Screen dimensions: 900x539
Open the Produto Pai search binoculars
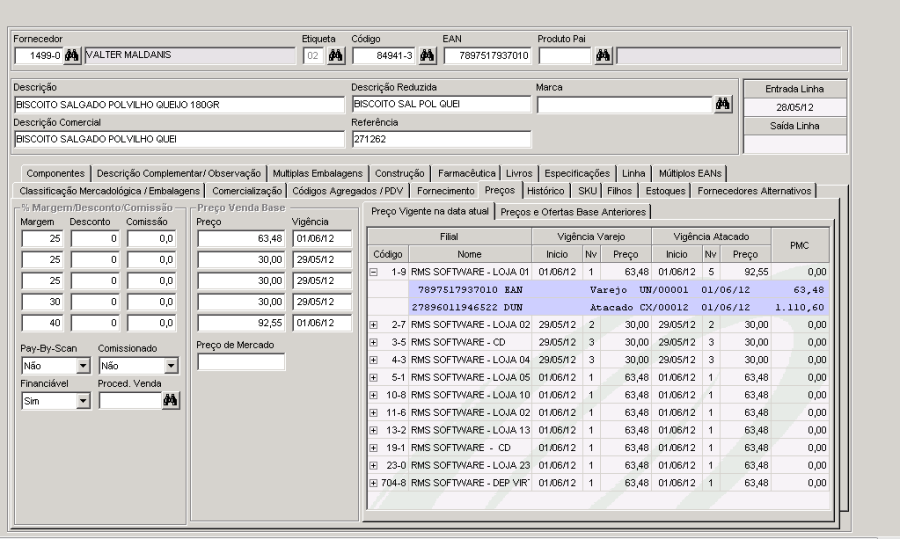pos(603,55)
